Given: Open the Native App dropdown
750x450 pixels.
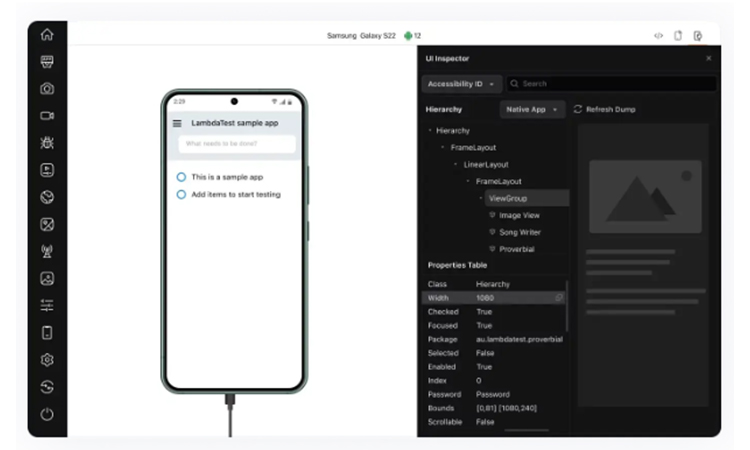Looking at the screenshot, I should coord(532,109).
